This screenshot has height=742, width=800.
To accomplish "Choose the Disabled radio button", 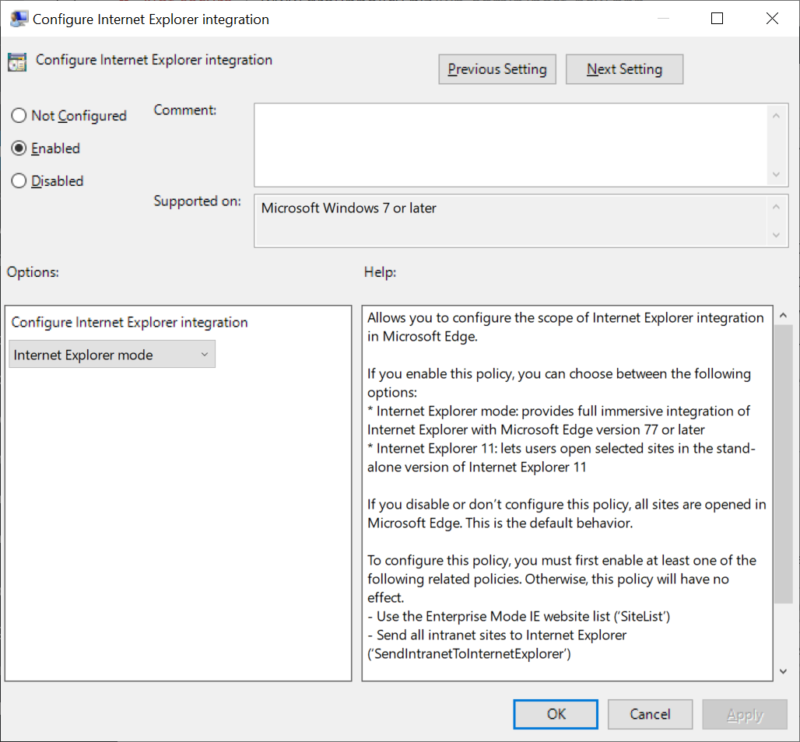I will tap(18, 182).
